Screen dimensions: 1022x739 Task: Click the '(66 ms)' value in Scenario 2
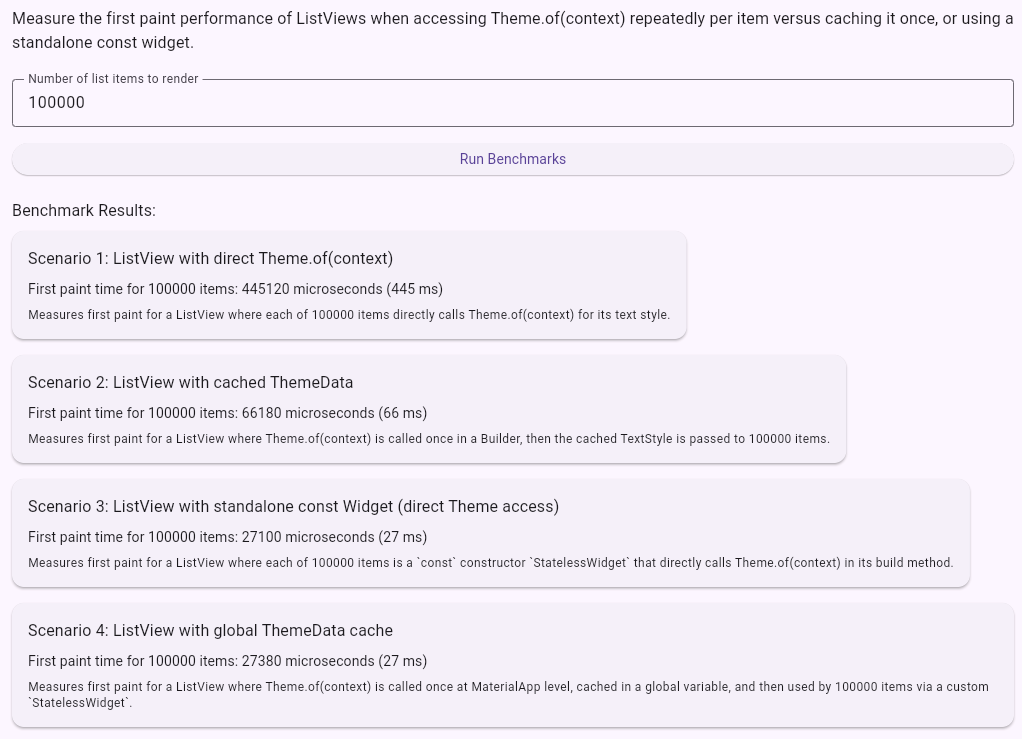point(403,413)
